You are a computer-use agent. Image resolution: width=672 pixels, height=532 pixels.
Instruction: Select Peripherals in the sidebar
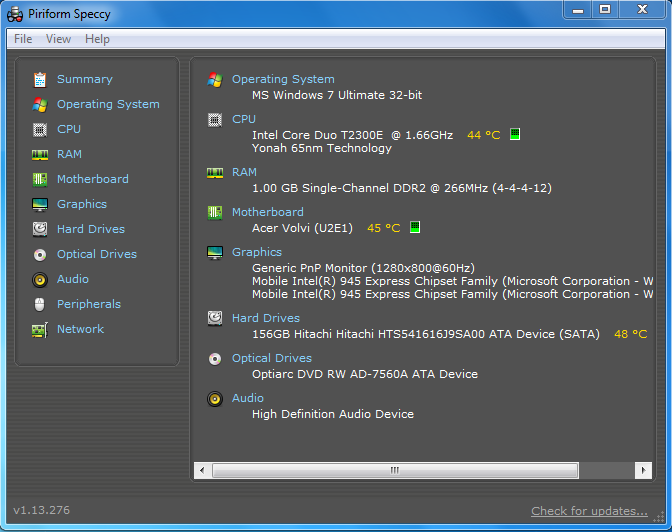(89, 304)
